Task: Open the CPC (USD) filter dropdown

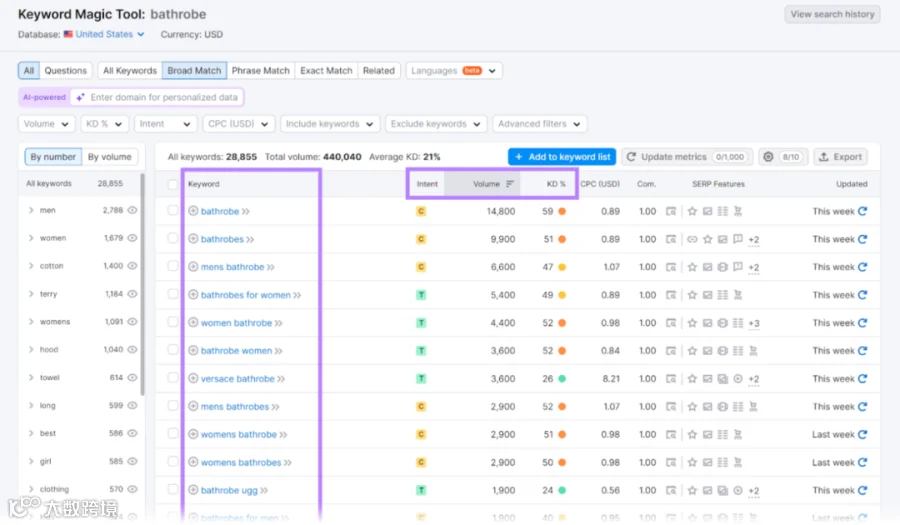Action: [x=238, y=124]
